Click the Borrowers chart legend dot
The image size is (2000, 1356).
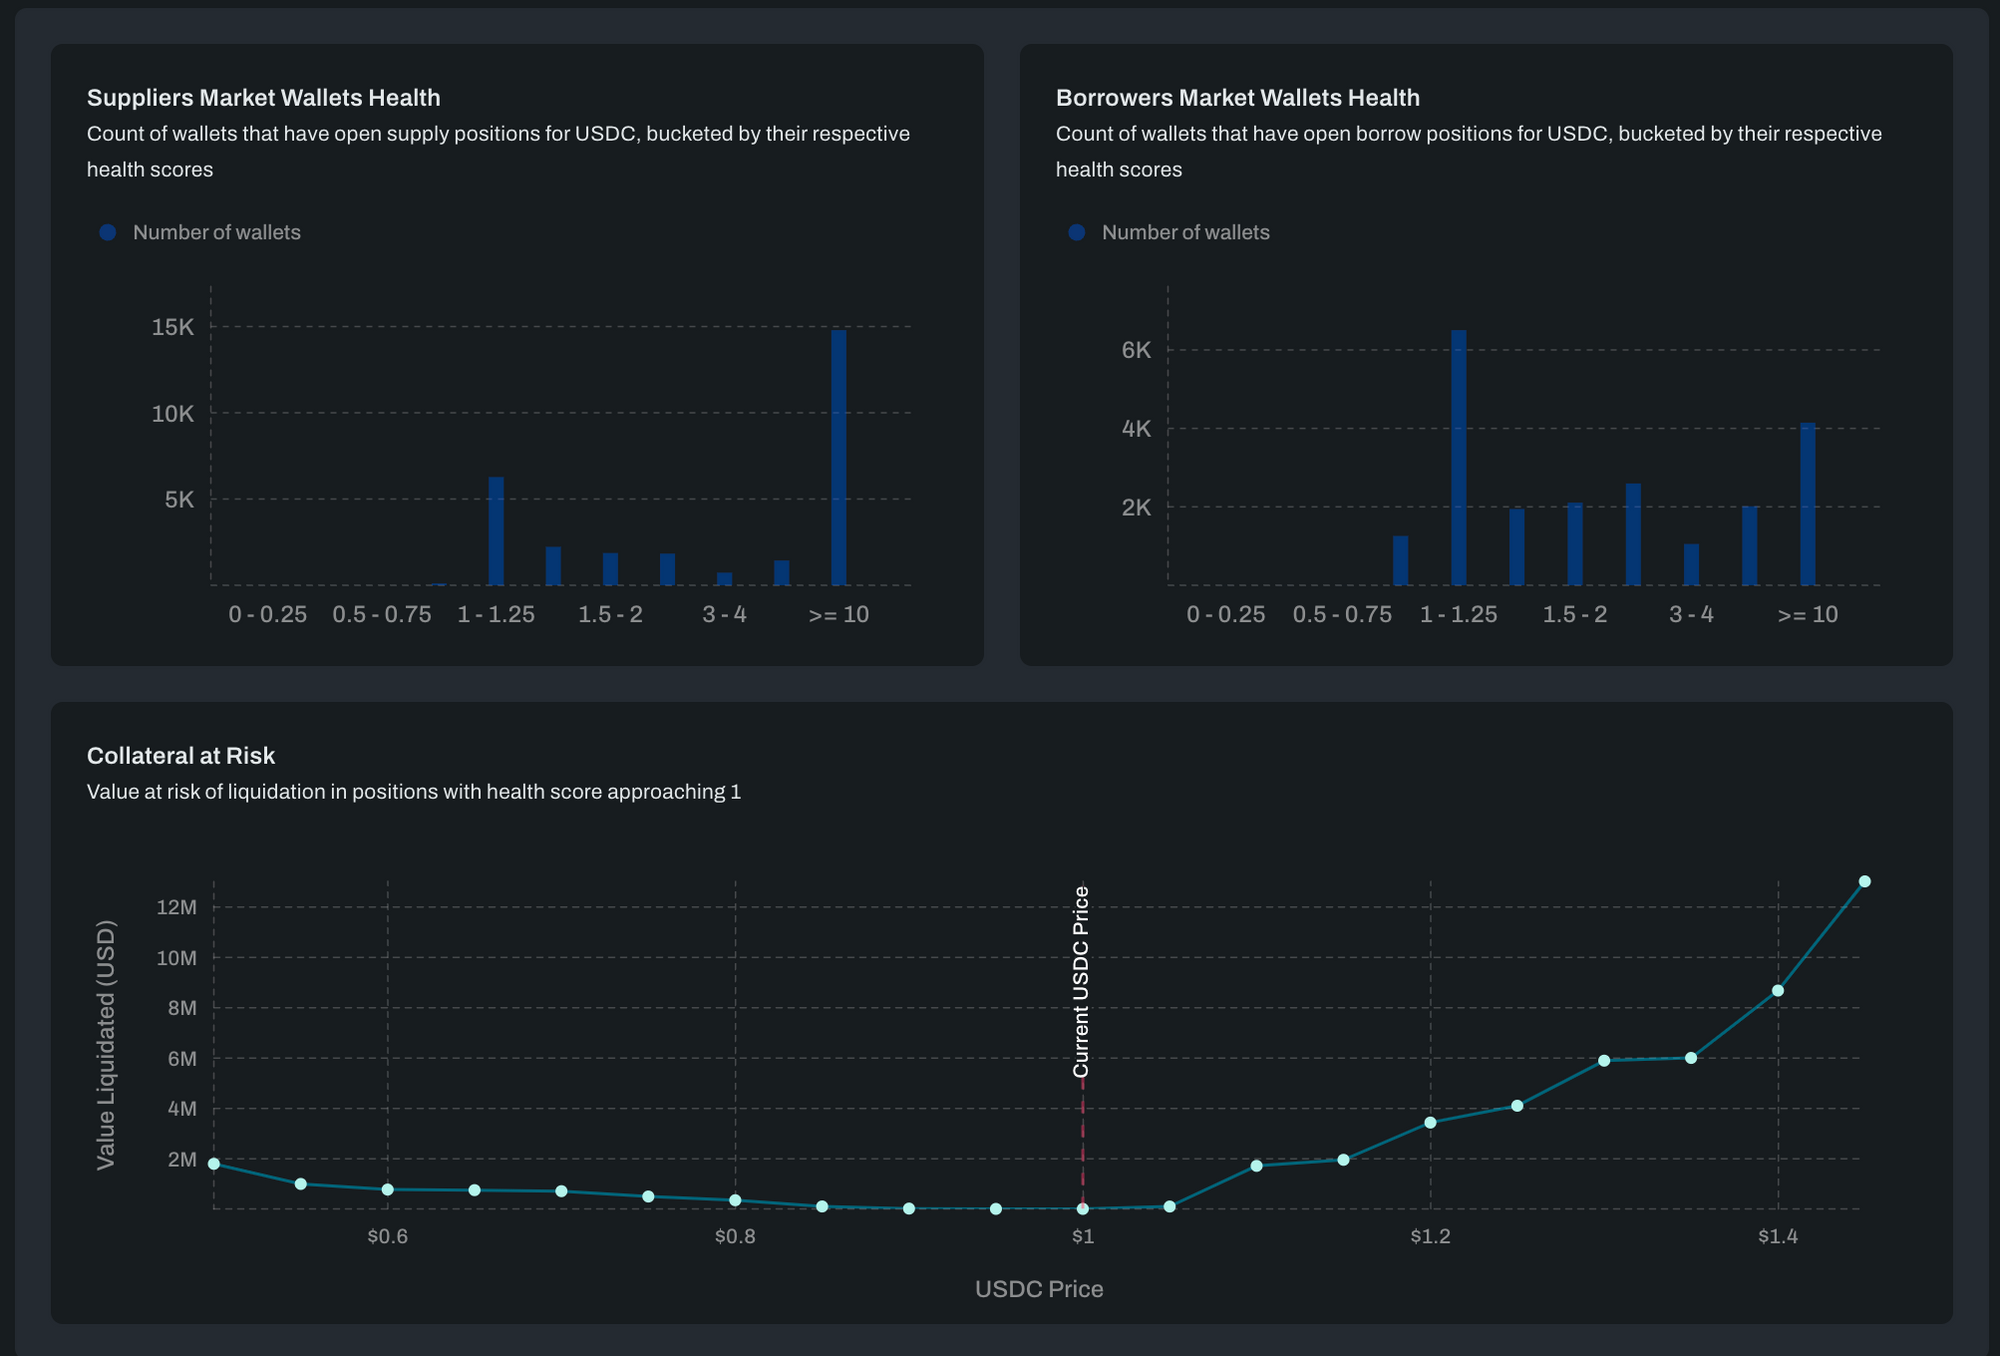point(1077,232)
